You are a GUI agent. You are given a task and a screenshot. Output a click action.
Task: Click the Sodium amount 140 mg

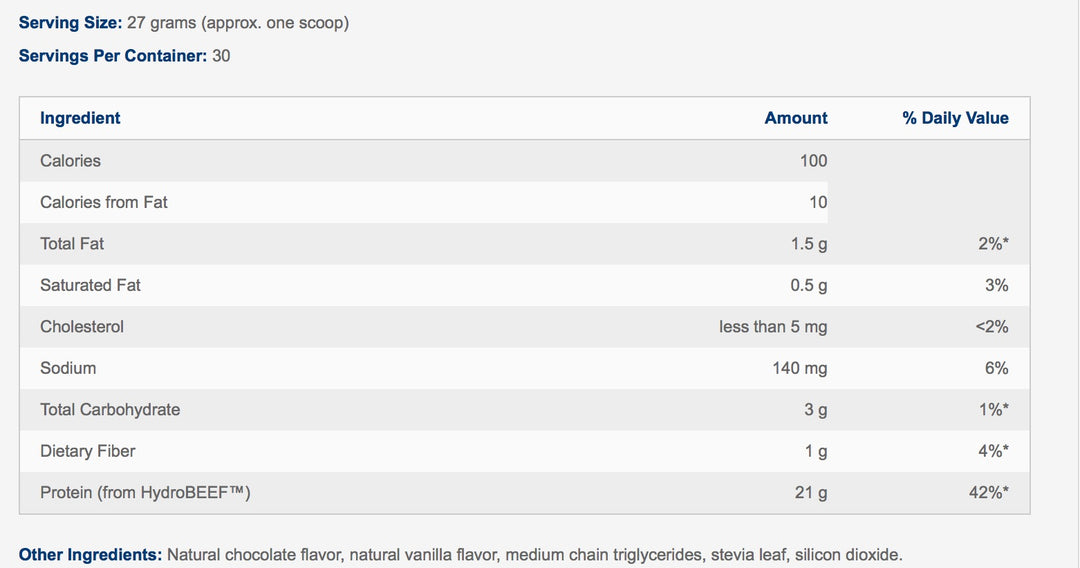(799, 368)
